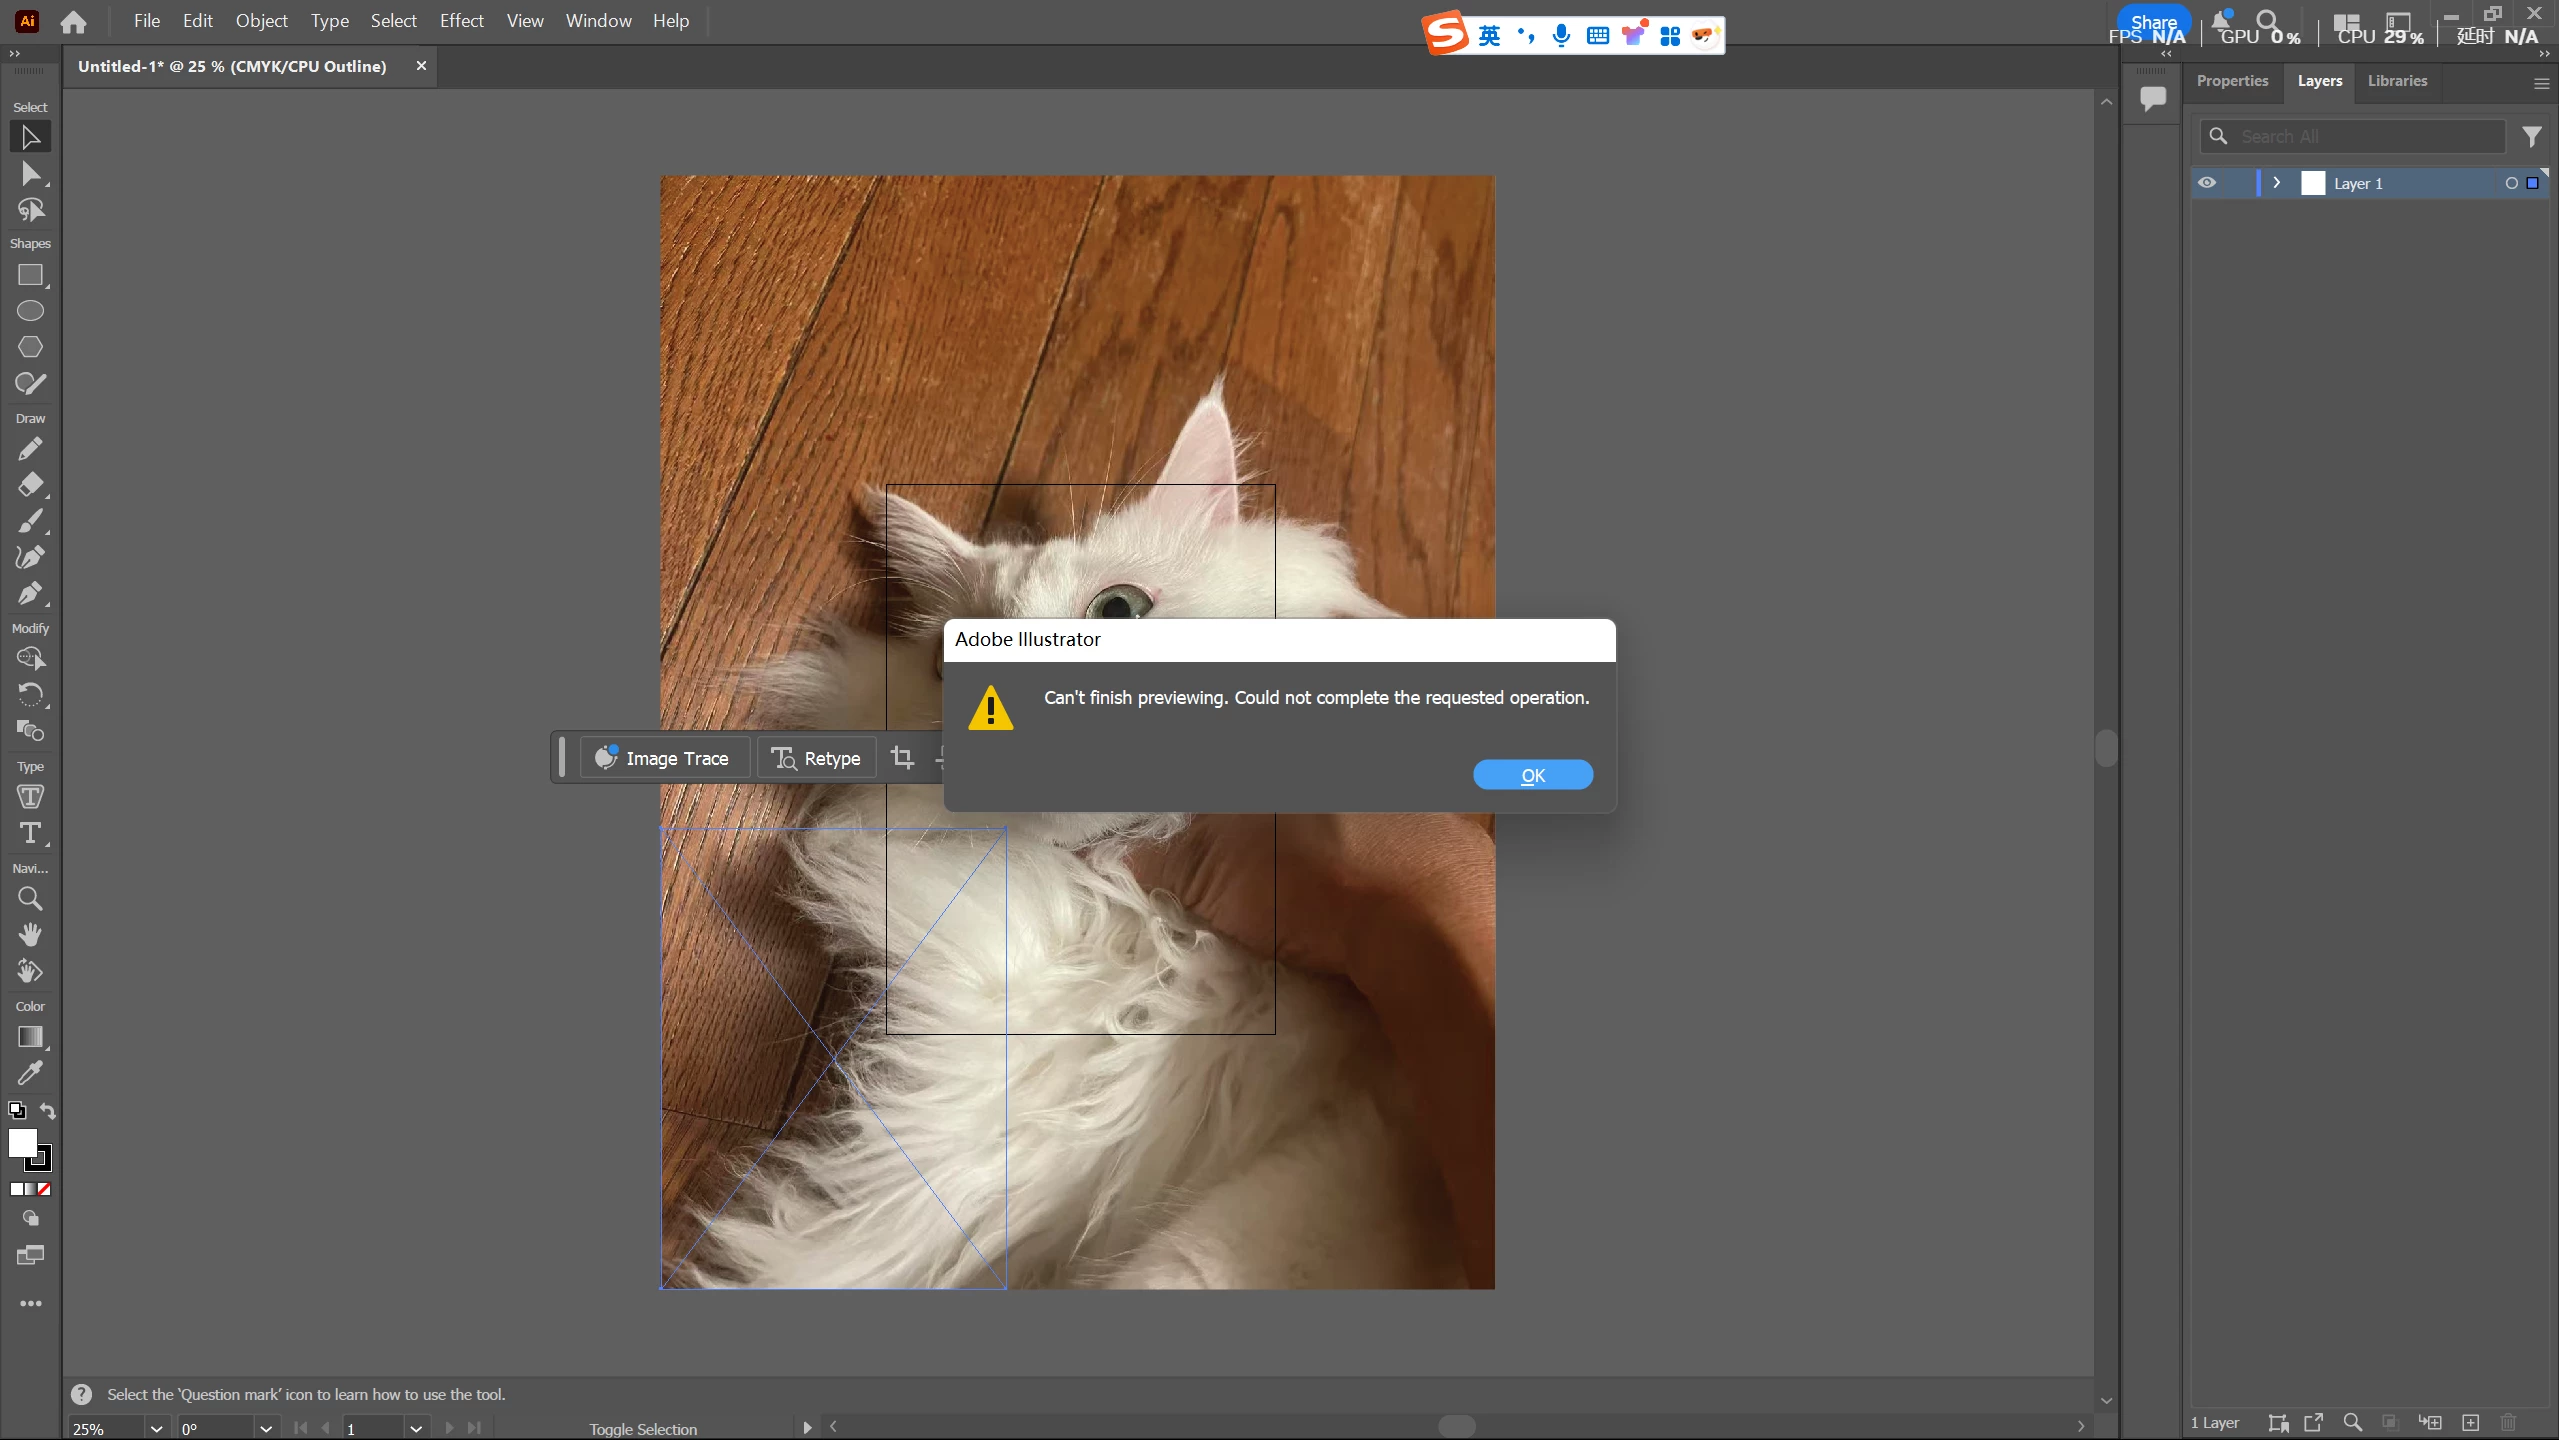Hide Layer 1 visibility eye
2559x1440 pixels.
(2207, 183)
